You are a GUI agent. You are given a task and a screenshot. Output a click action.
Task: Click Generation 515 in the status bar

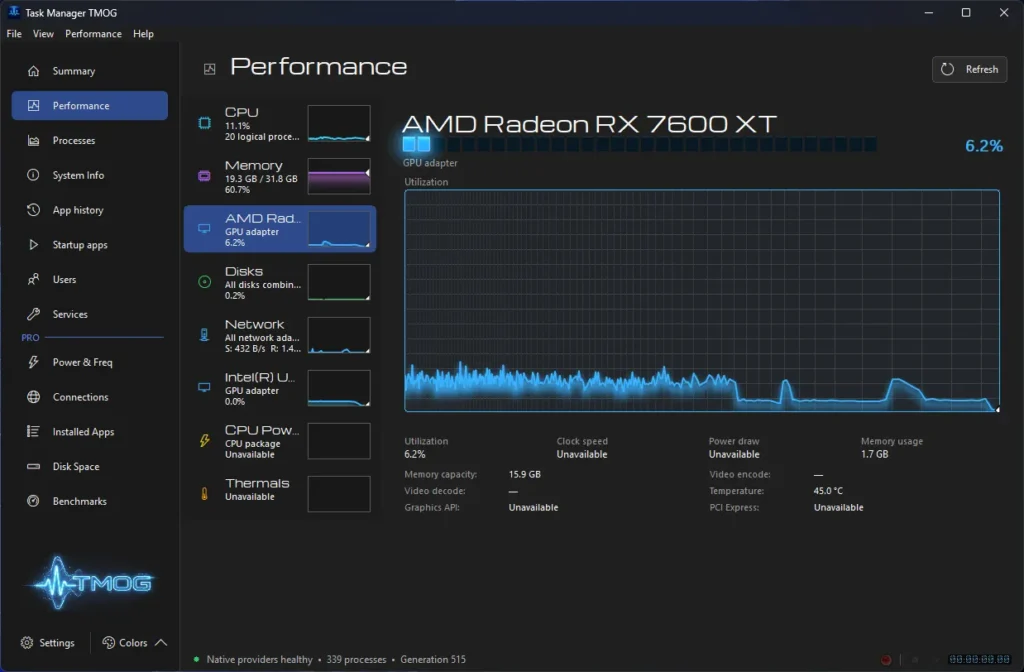433,660
